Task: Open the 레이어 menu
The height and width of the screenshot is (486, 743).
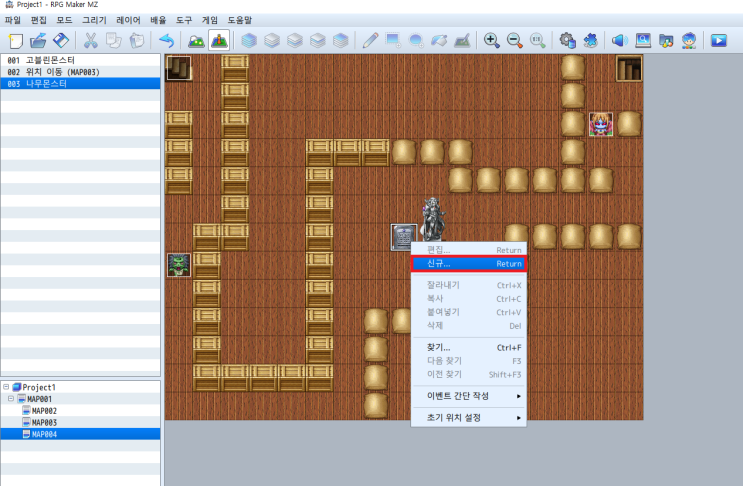Action: tap(128, 20)
